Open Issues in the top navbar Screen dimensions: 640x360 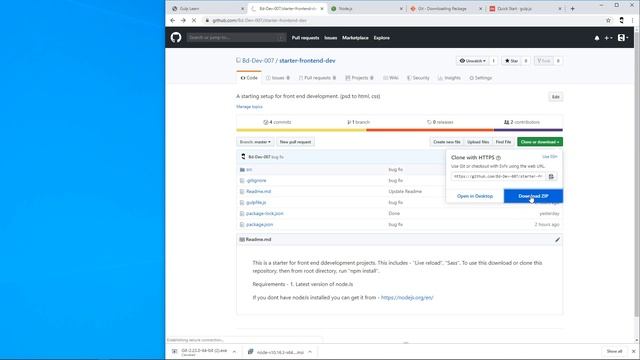tap(331, 38)
